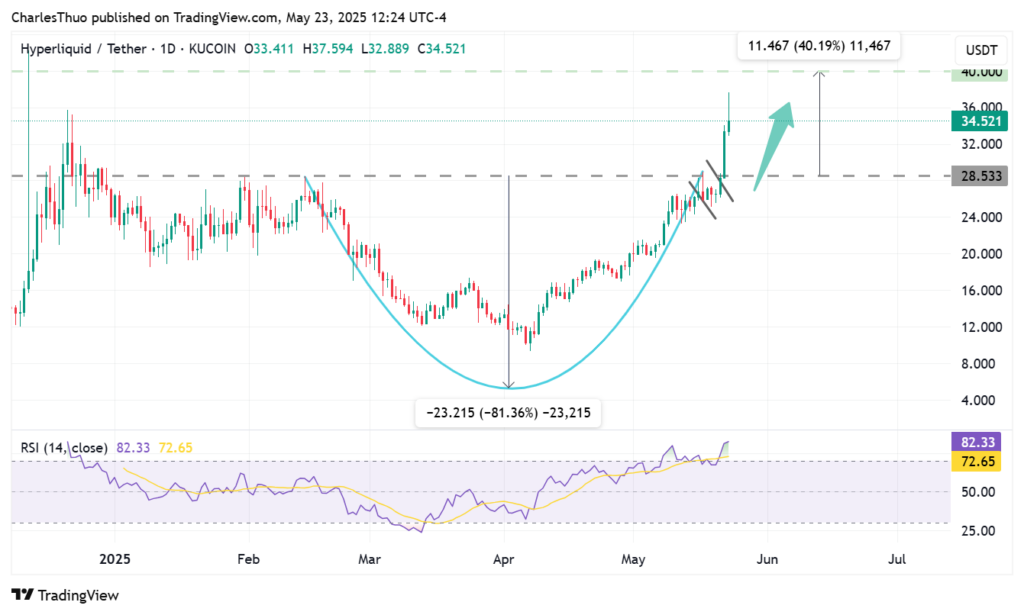Open the USDT currency selector
Image resolution: width=1024 pixels, height=615 pixels.
[975, 50]
